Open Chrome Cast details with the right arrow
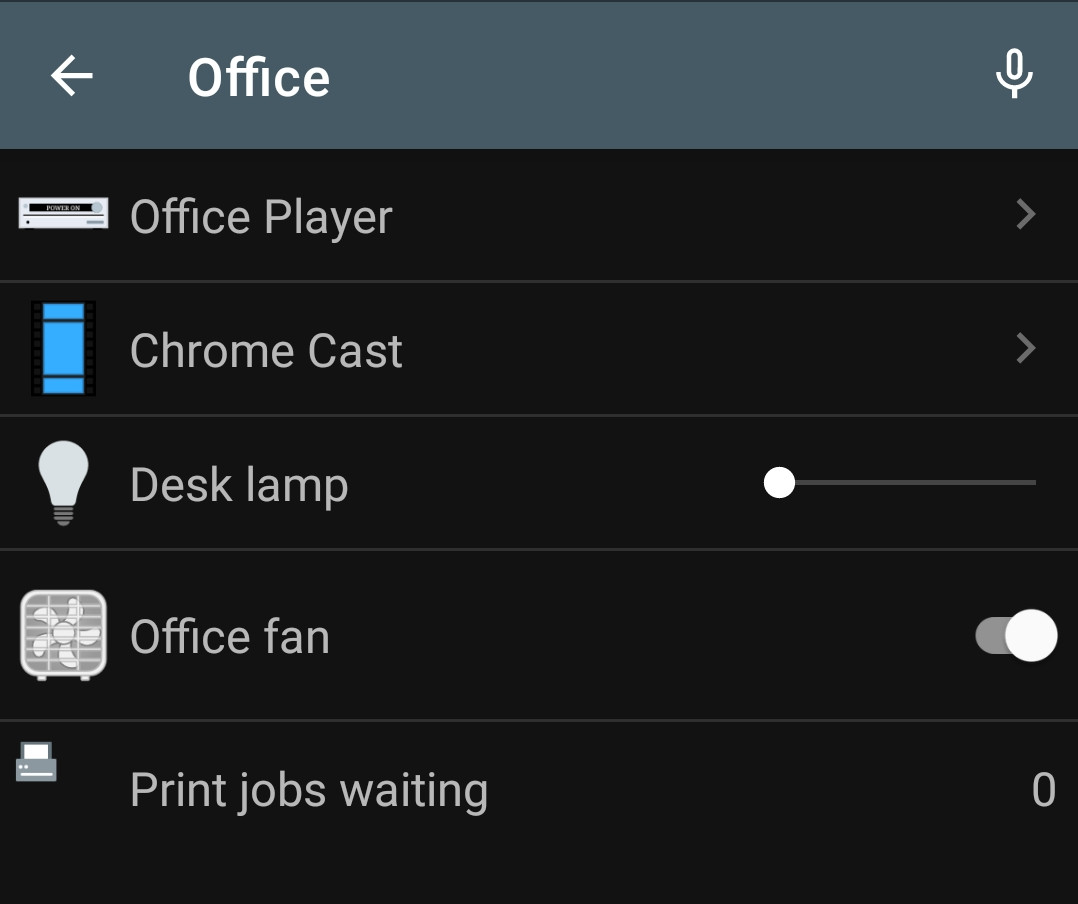Screen dimensions: 1078x904 click(x=1024, y=349)
